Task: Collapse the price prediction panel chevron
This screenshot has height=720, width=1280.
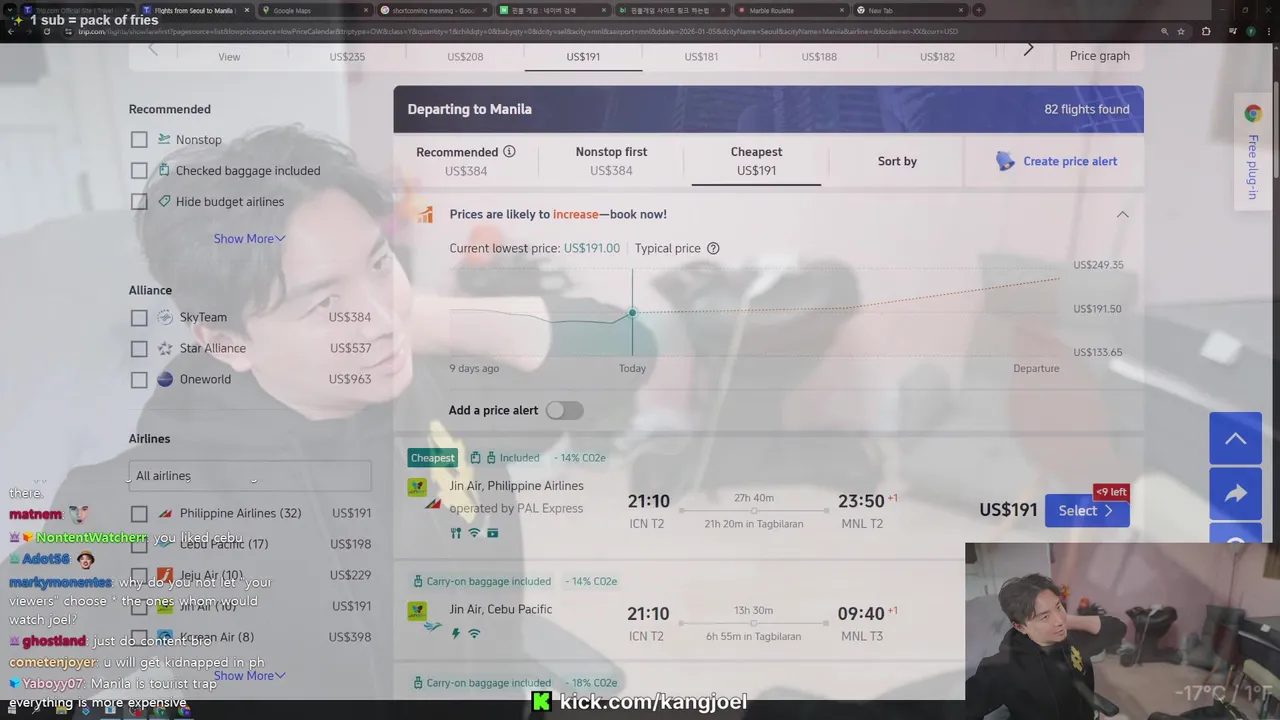Action: (x=1122, y=214)
